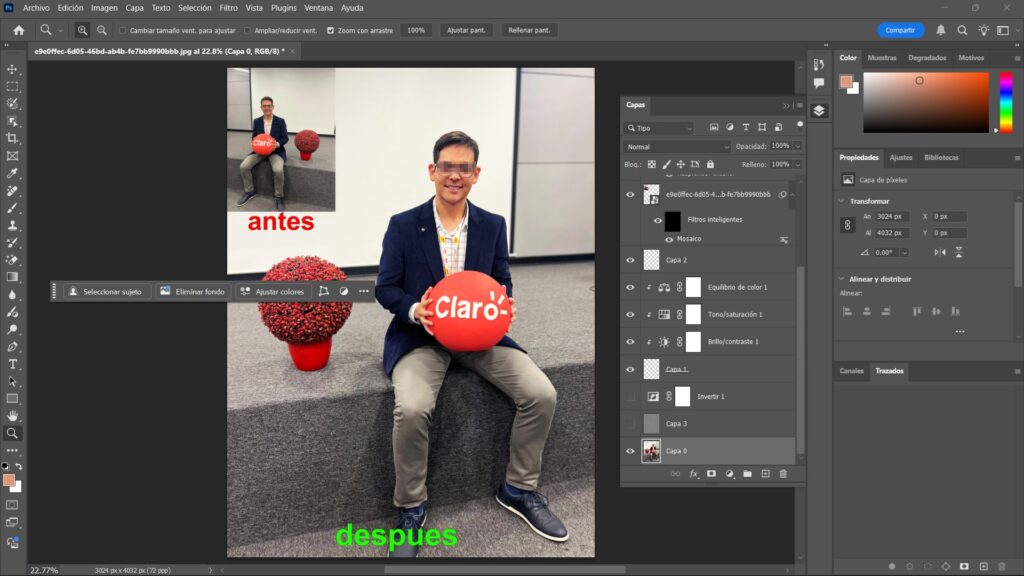Enable Cambiar tamaño vent. para ajustar checkbox
This screenshot has height=576, width=1024.
(x=123, y=30)
